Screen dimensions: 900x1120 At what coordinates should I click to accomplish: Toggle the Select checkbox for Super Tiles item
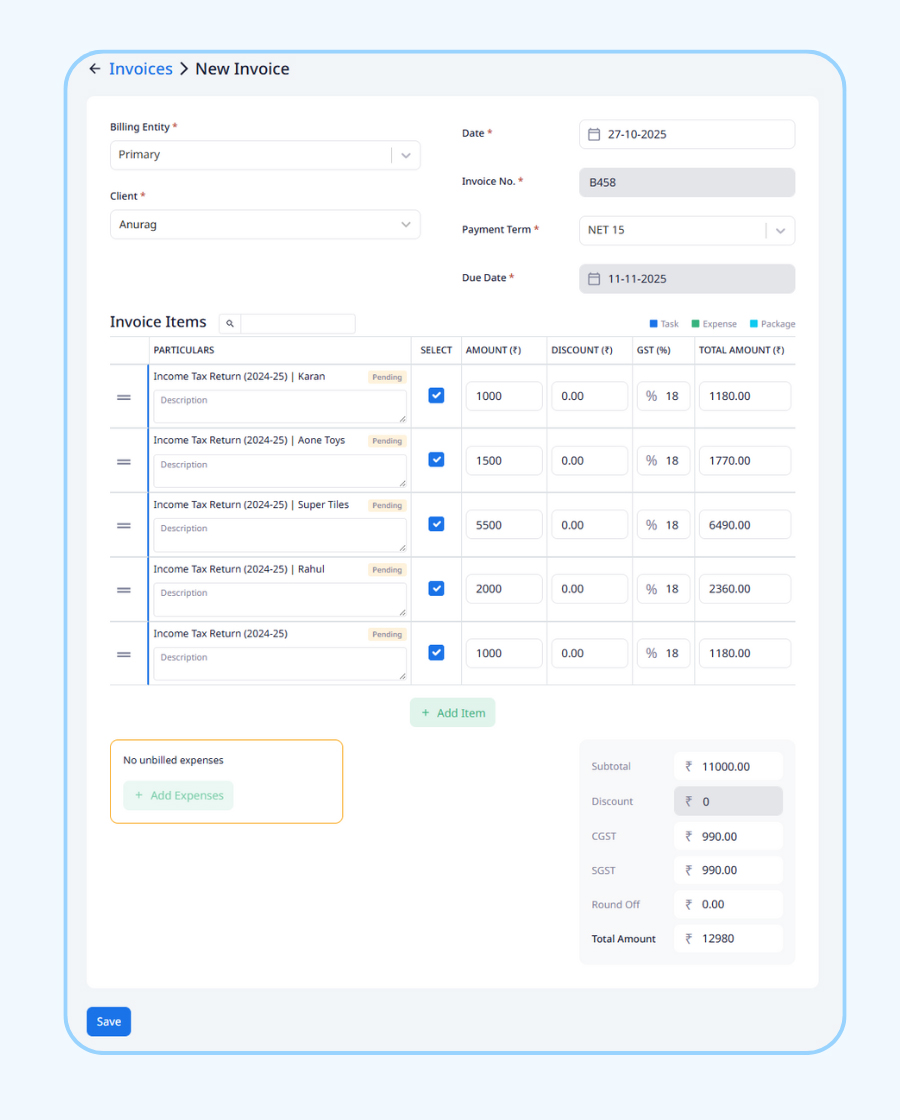[x=436, y=524]
